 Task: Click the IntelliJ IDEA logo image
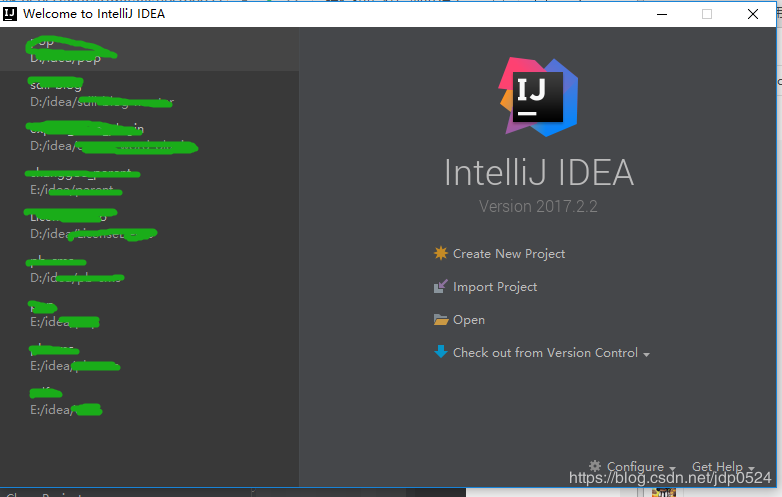click(539, 97)
